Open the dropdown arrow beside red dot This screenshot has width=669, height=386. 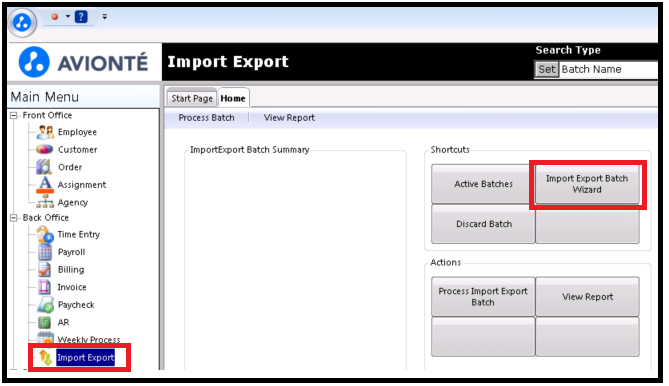pos(67,17)
